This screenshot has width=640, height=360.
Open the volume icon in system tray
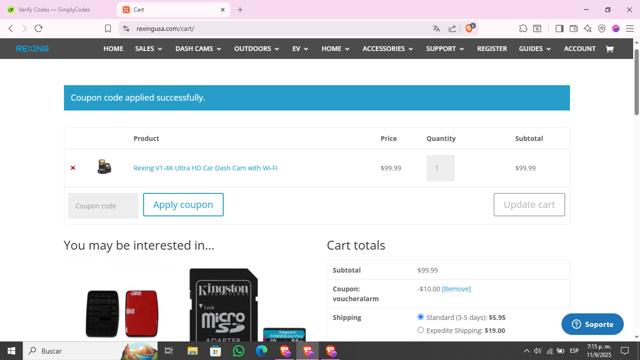(x=538, y=351)
